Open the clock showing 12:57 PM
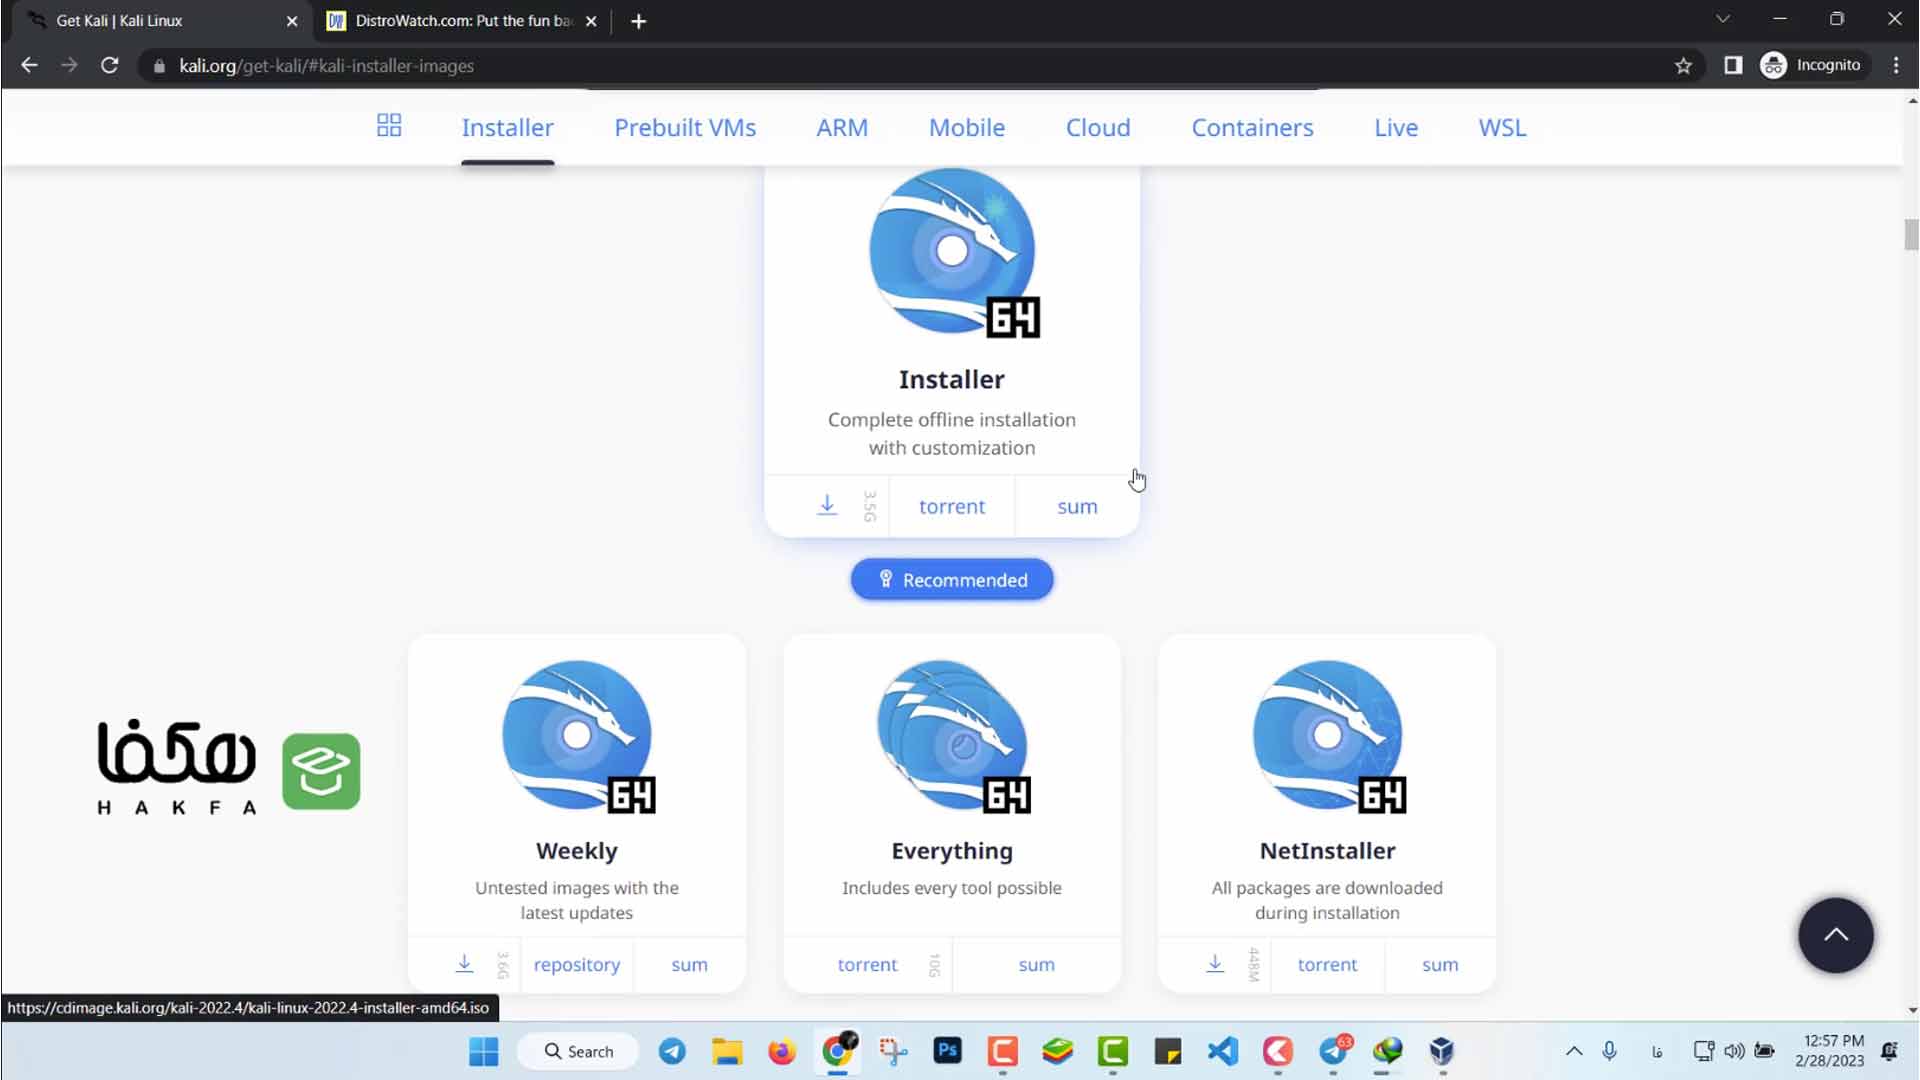 pyautogui.click(x=1829, y=1051)
